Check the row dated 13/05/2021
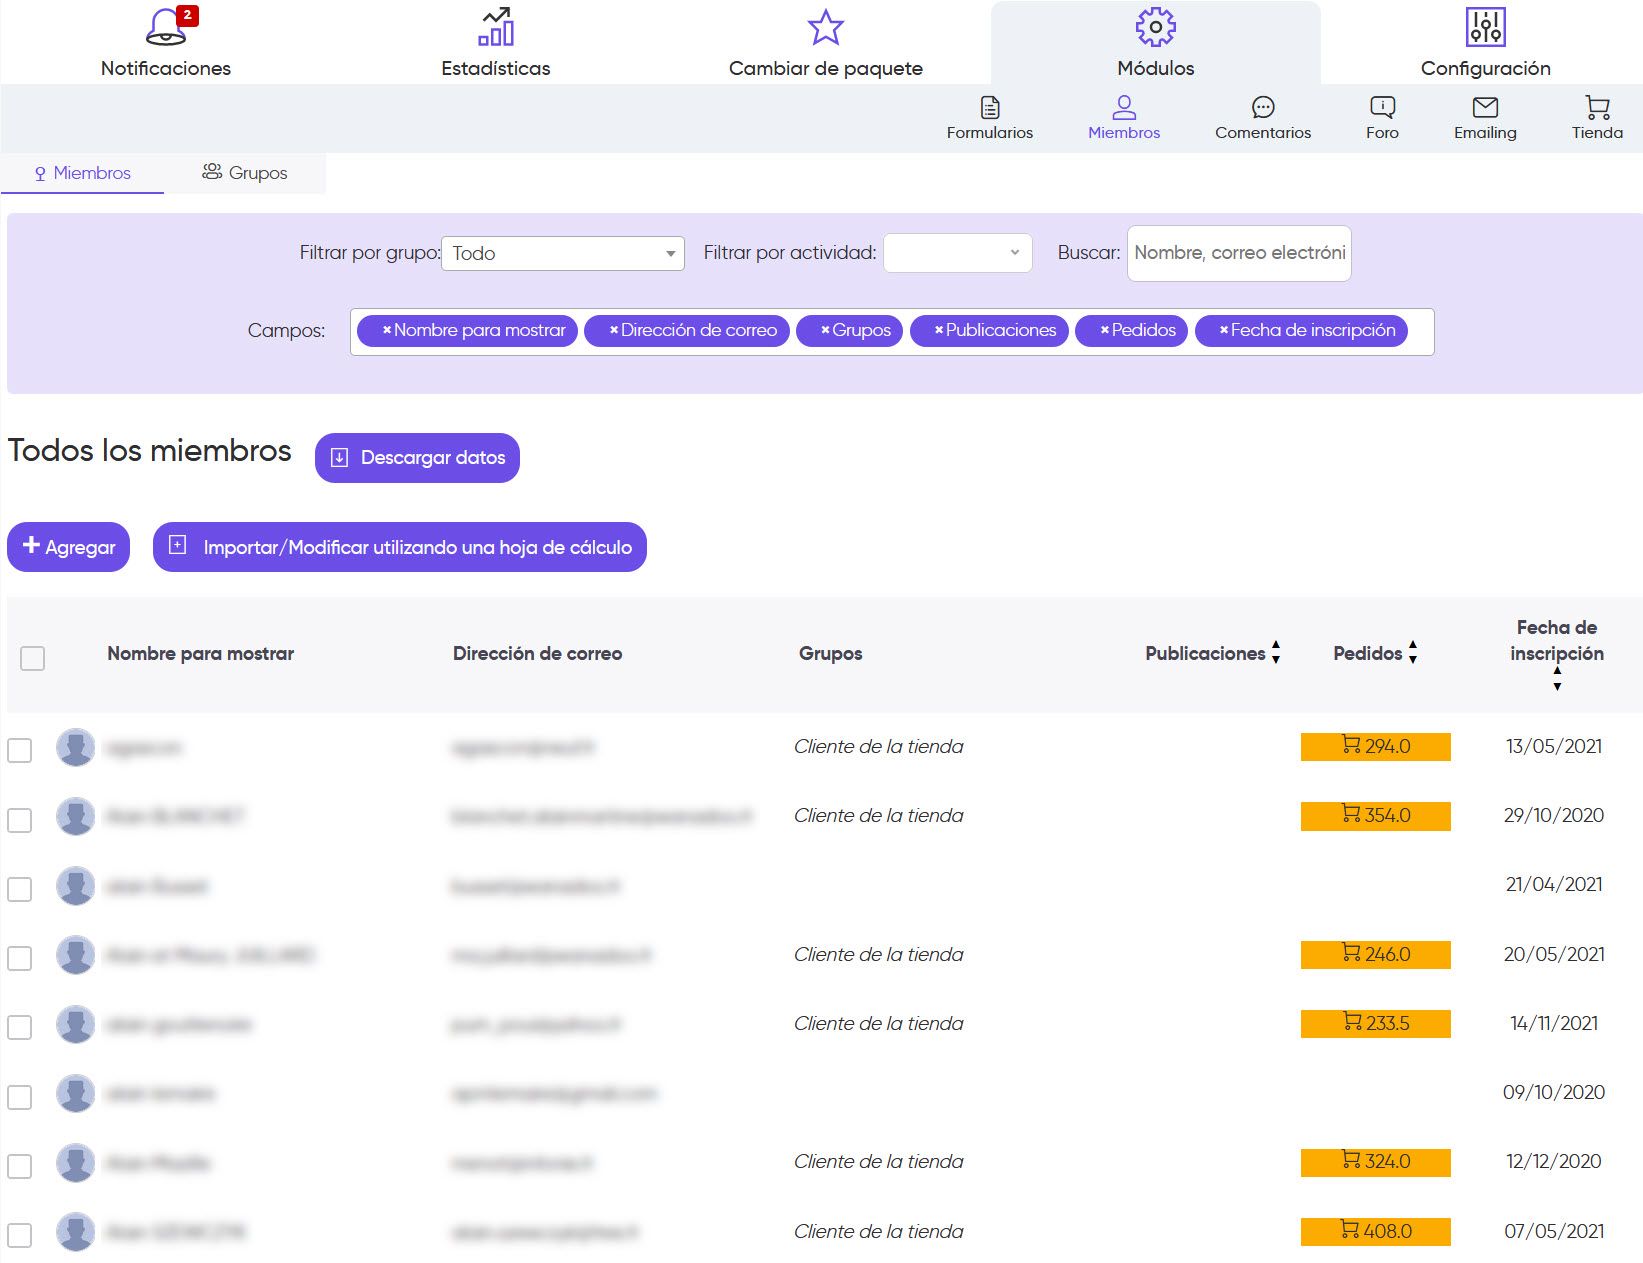The height and width of the screenshot is (1263, 1643). [x=20, y=751]
